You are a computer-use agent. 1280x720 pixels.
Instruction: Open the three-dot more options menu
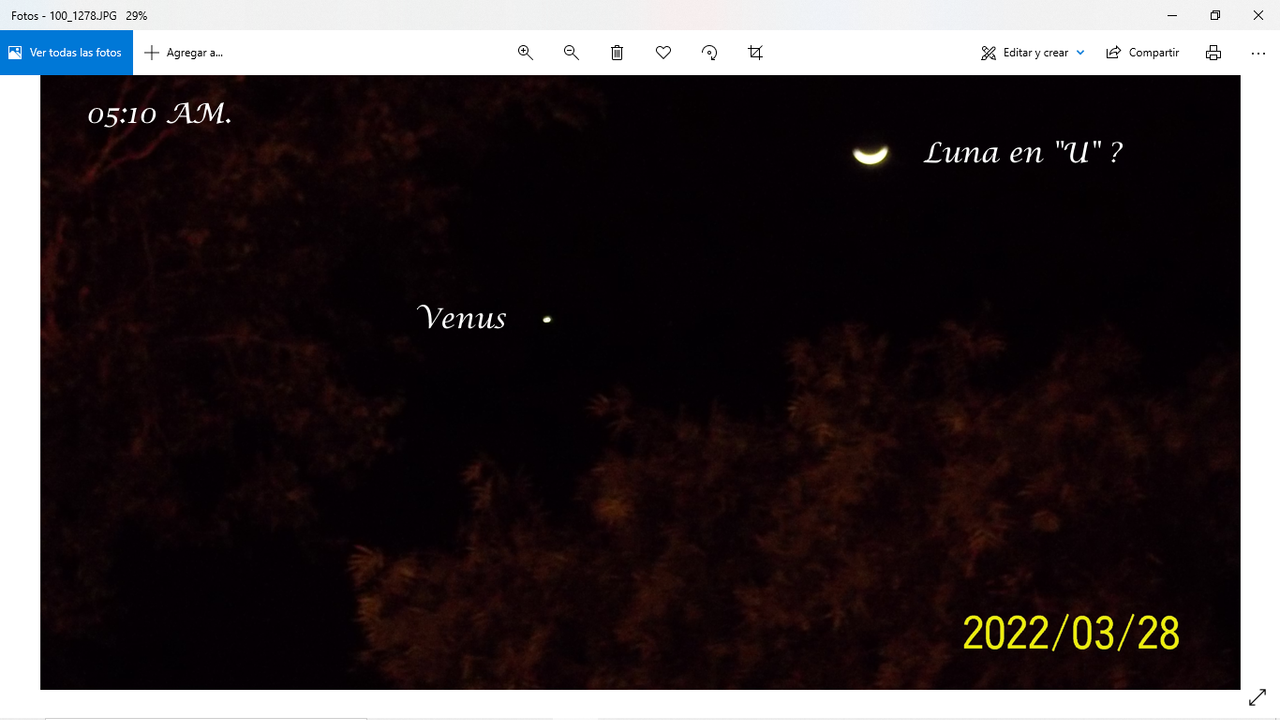(1258, 53)
